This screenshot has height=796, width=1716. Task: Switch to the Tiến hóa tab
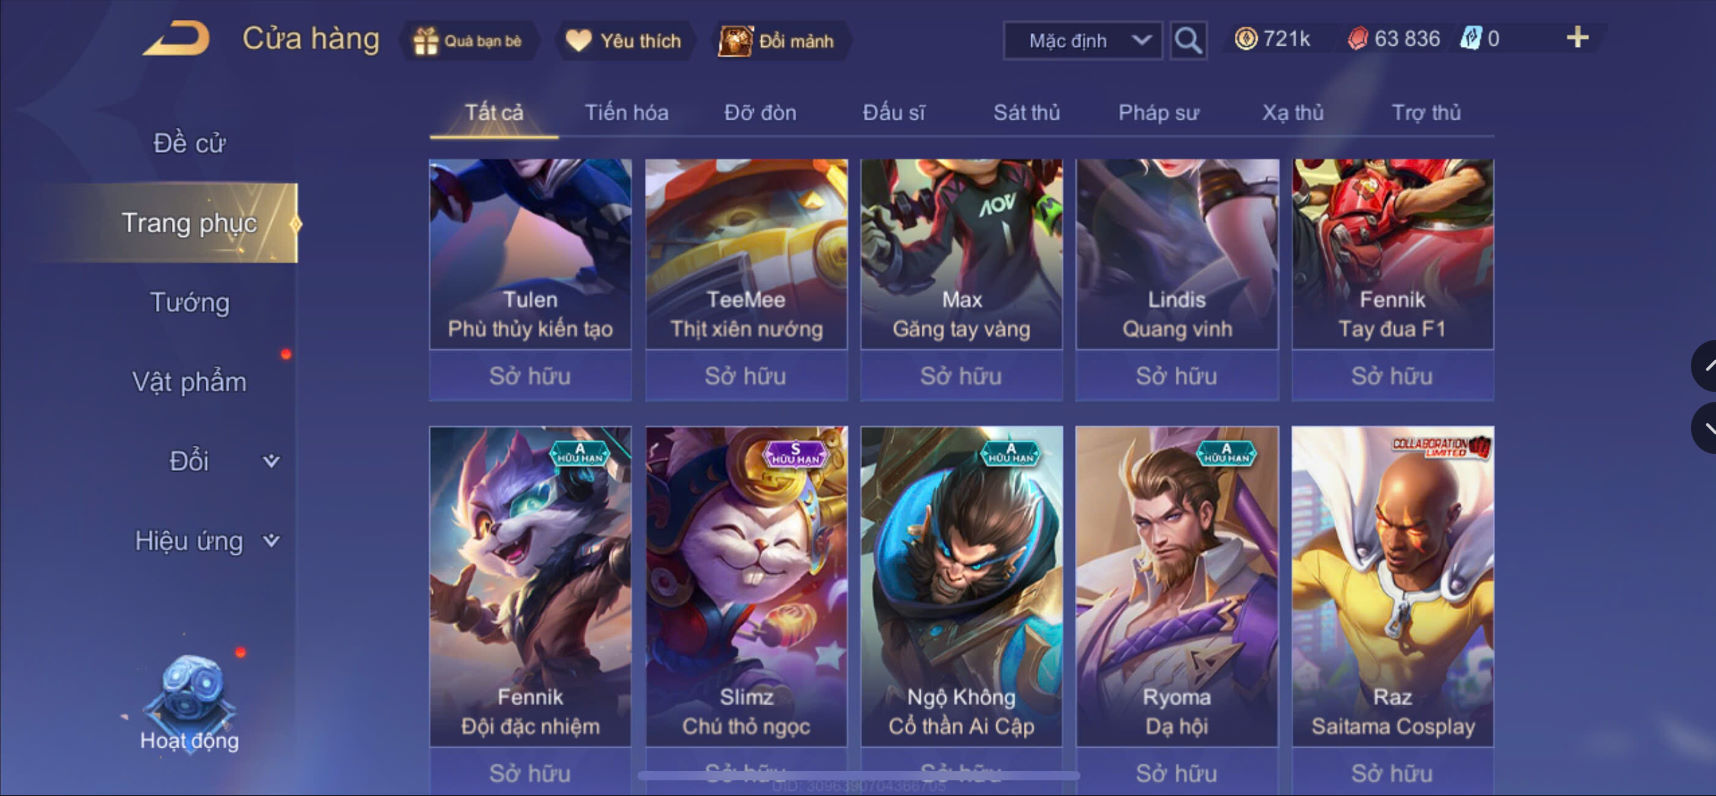[x=627, y=113]
